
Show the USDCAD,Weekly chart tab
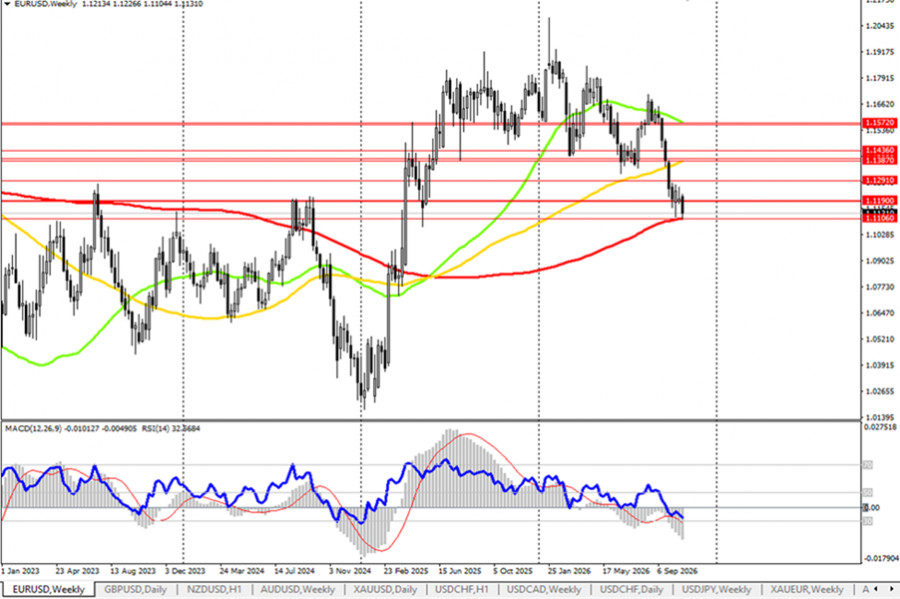[x=544, y=589]
